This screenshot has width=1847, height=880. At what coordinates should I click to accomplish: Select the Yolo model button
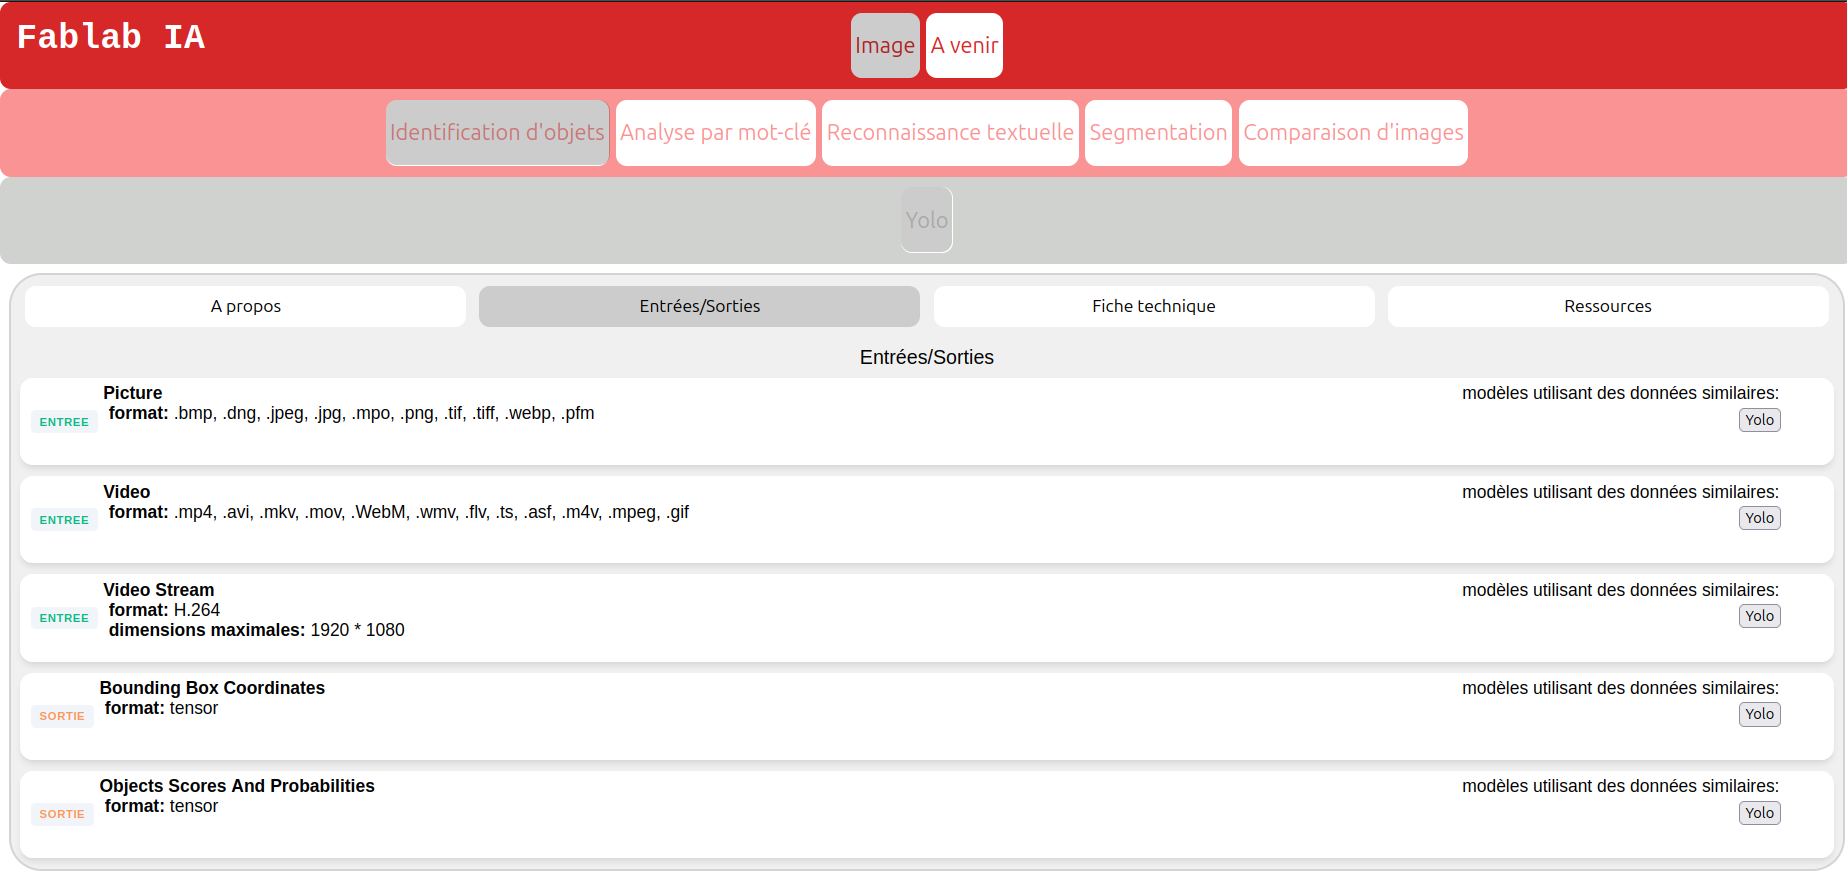click(x=927, y=220)
